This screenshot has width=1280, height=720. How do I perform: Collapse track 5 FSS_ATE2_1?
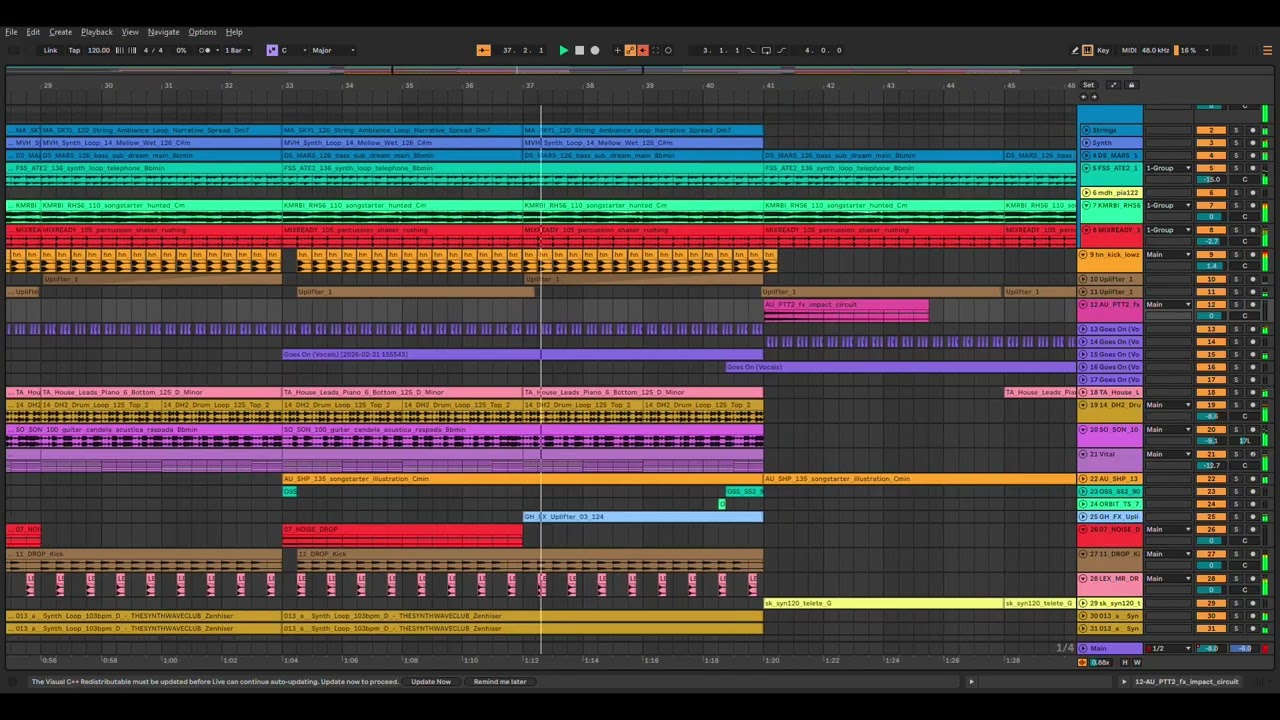1086,168
